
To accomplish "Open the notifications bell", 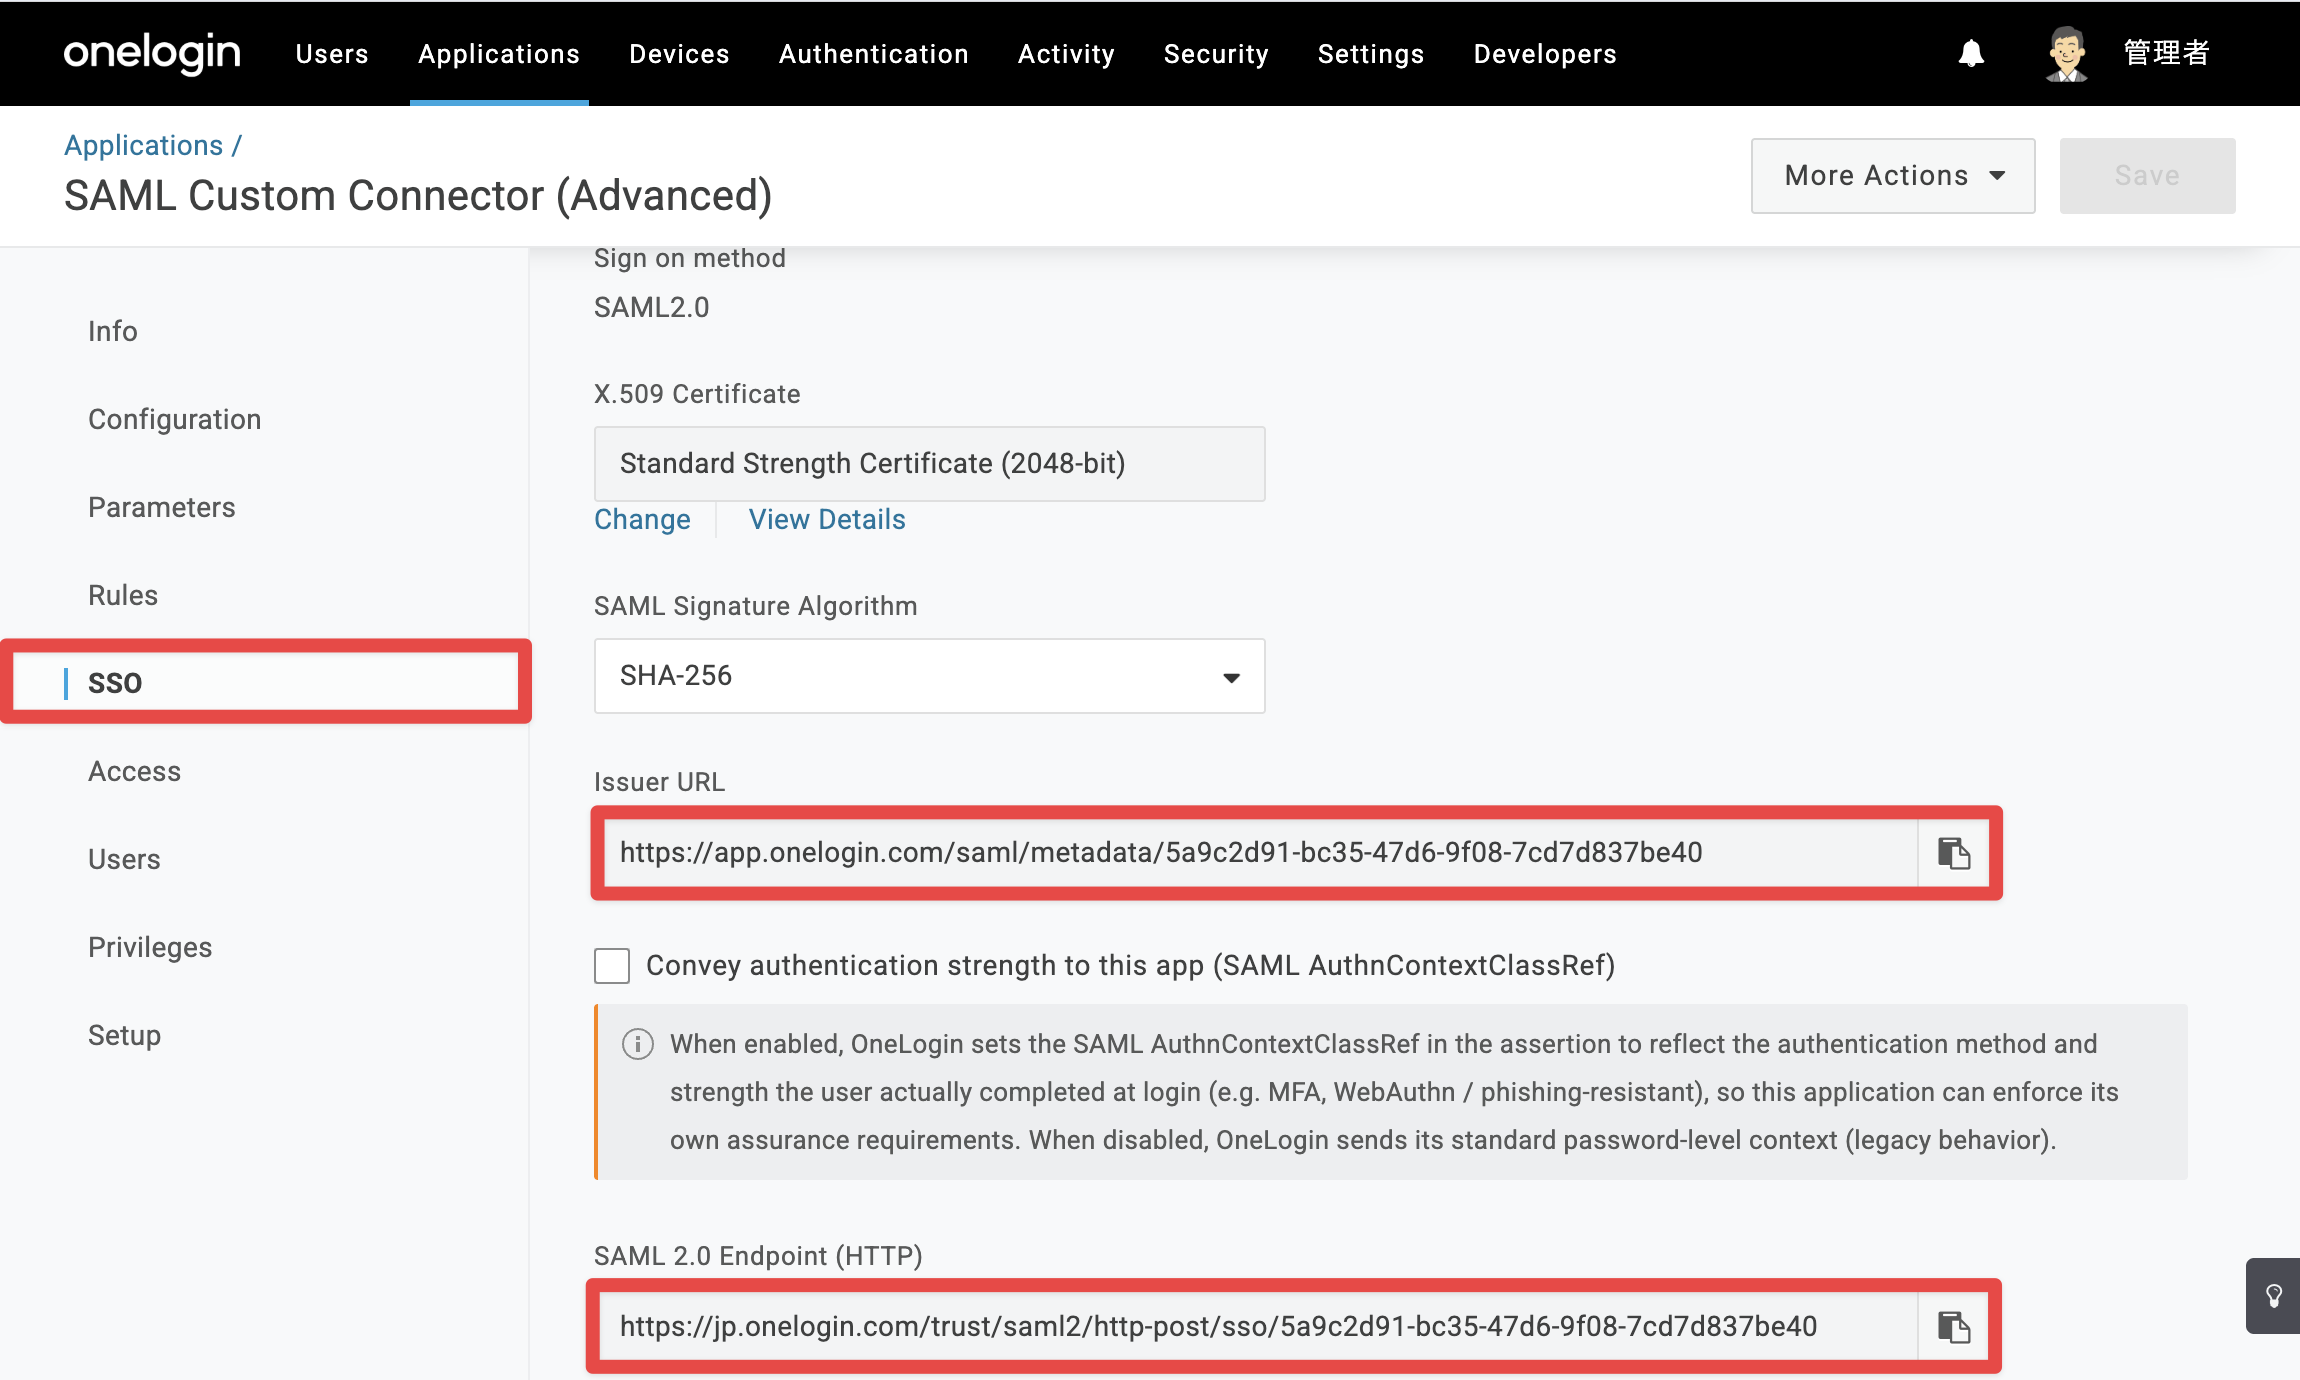I will point(1971,53).
